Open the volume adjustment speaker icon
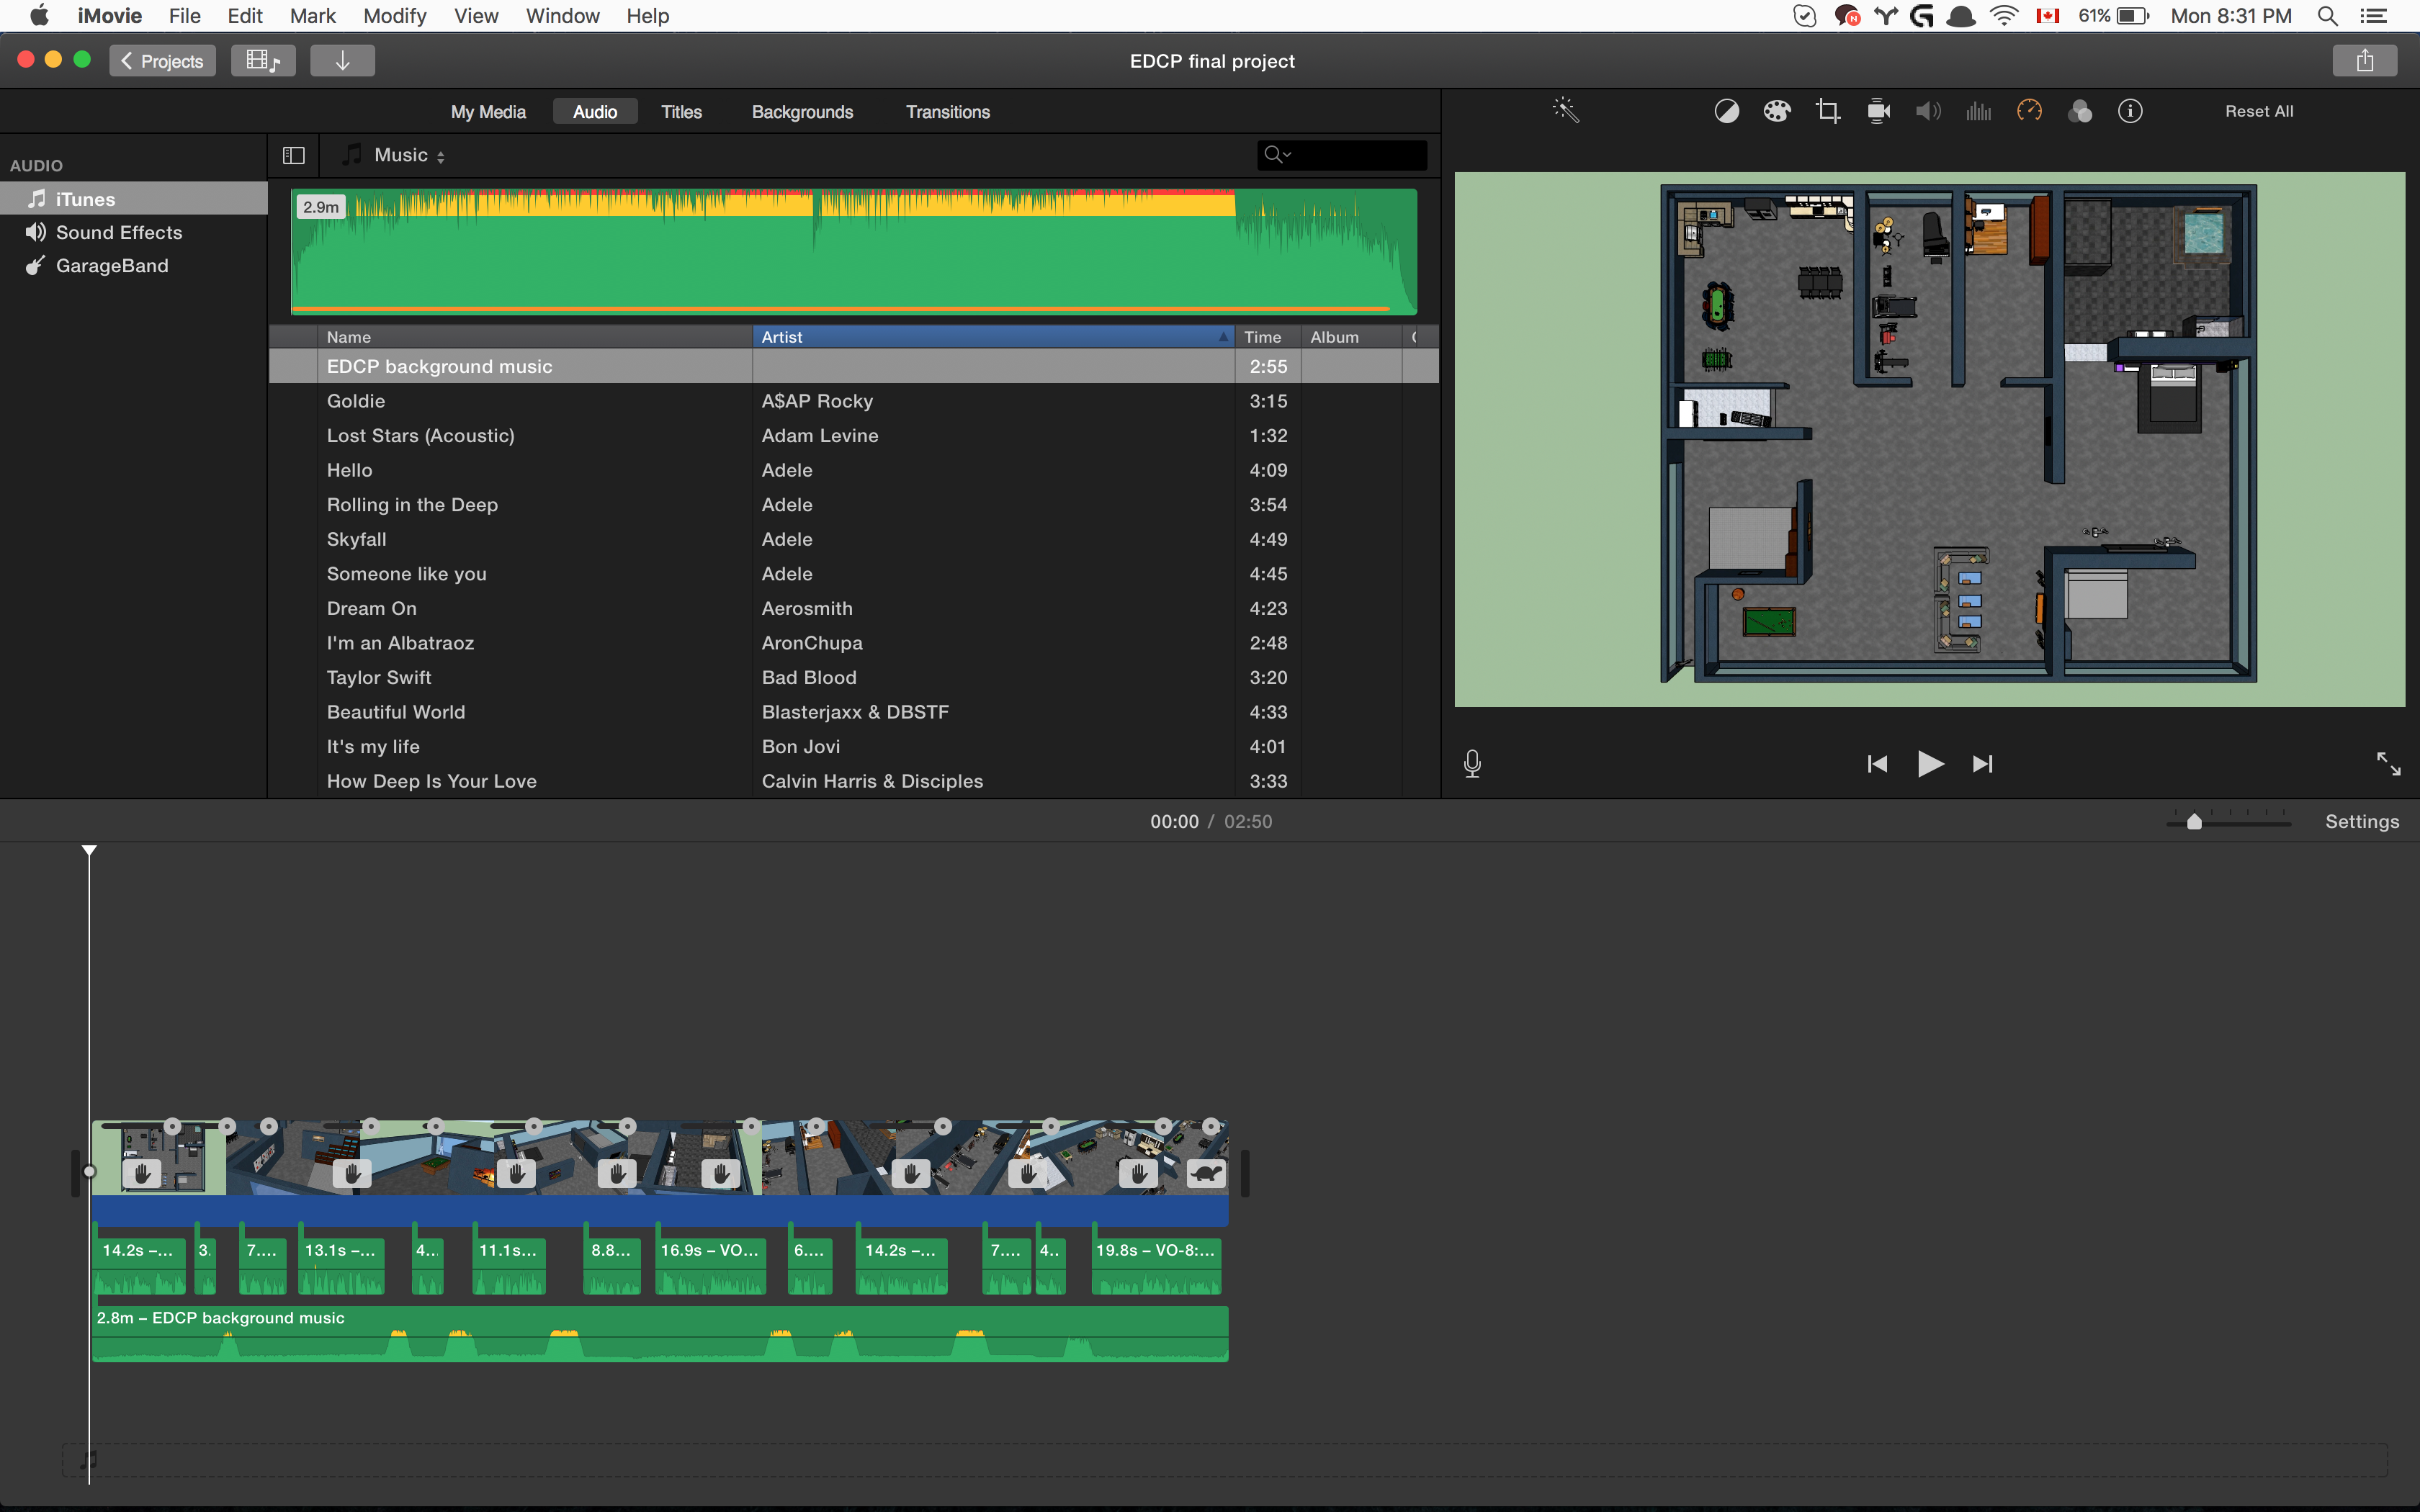2420x1512 pixels. click(1928, 111)
